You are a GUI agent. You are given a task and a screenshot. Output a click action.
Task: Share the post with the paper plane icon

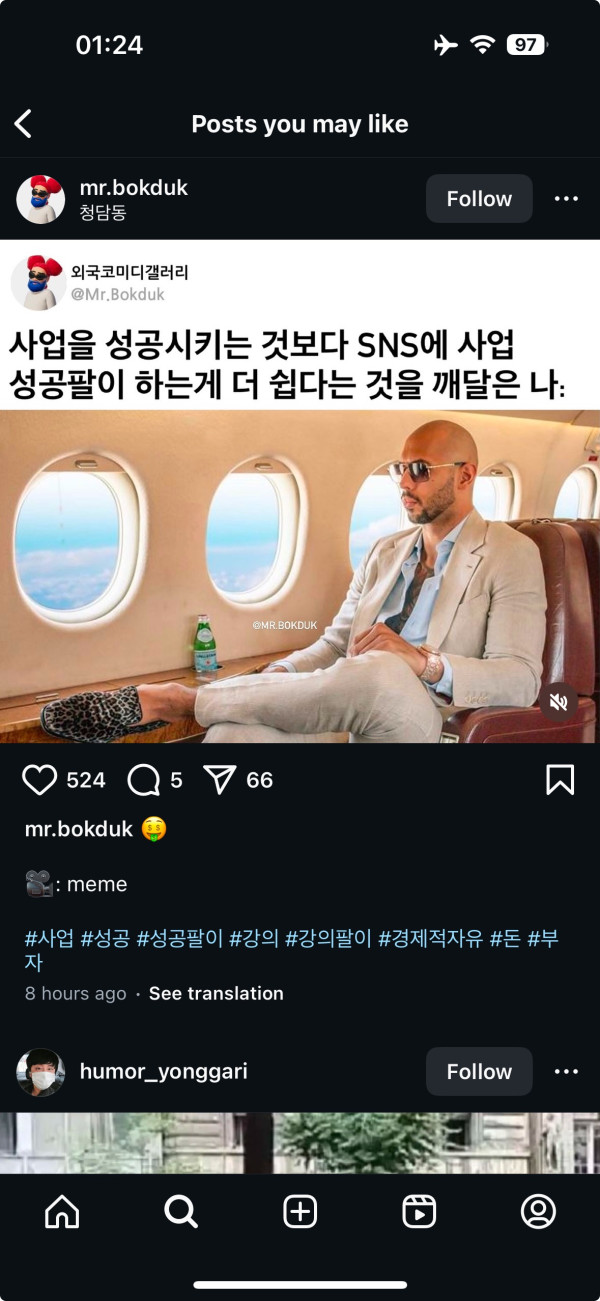[219, 780]
